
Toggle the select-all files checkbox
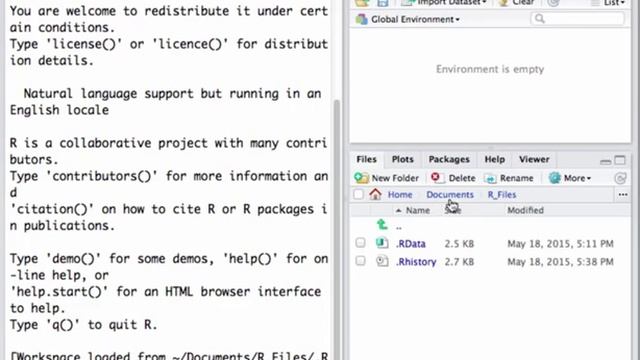(x=358, y=194)
